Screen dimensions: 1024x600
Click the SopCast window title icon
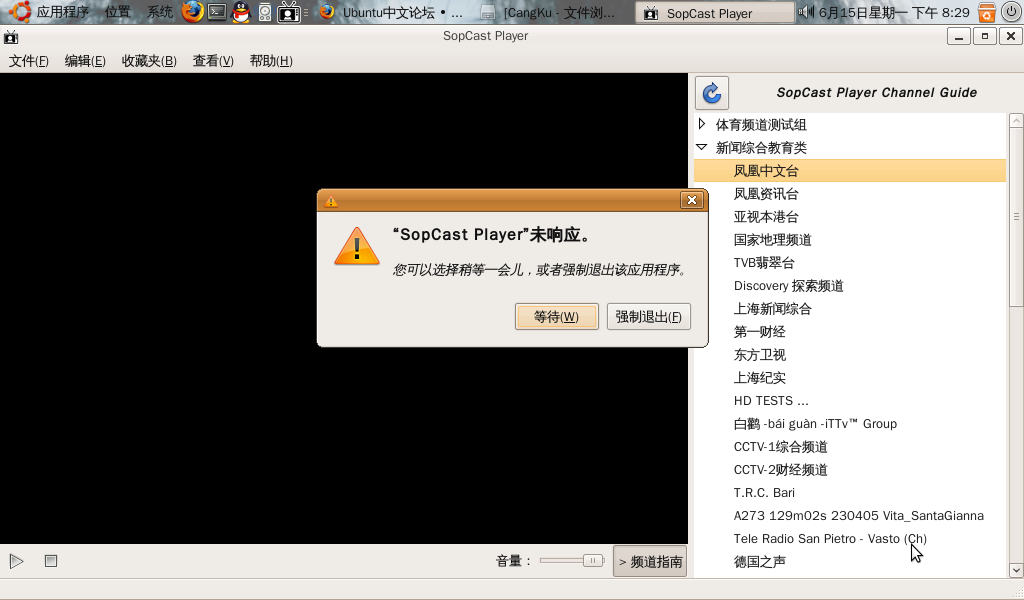10,37
